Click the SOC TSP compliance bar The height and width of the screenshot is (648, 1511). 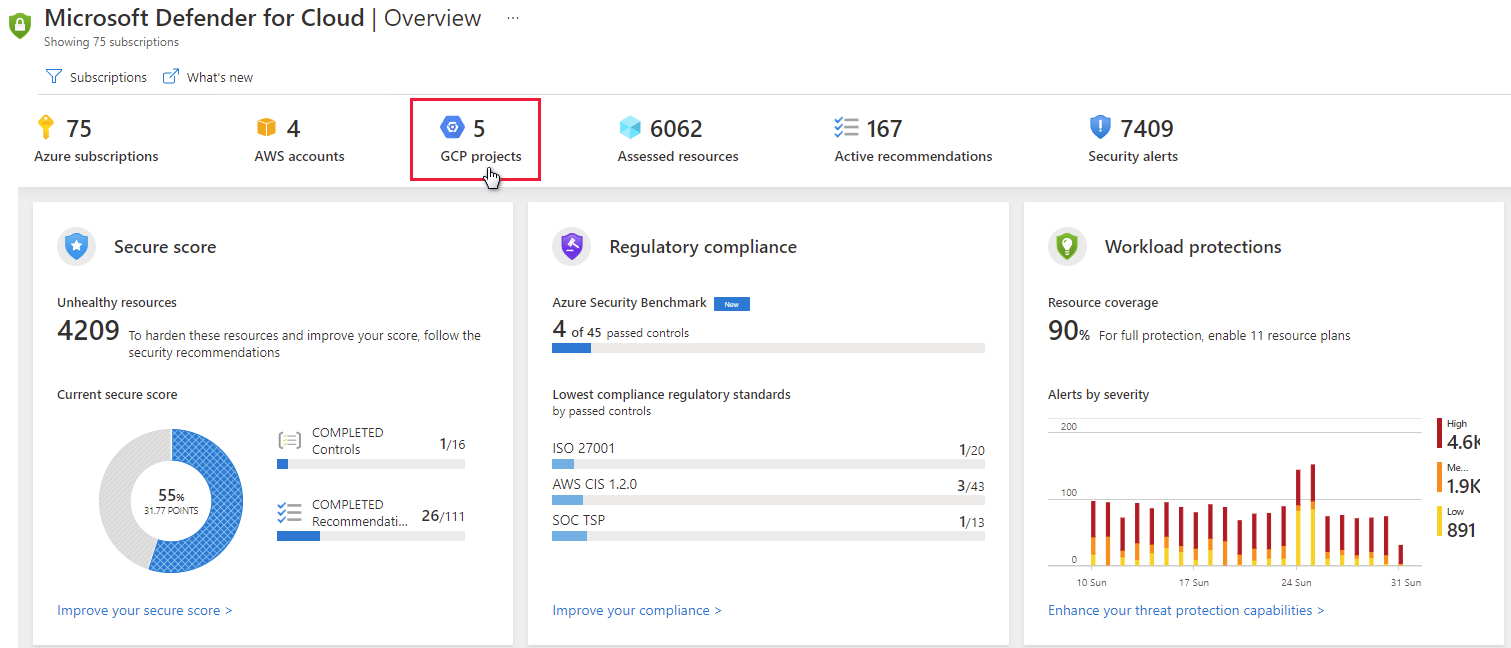point(768,536)
